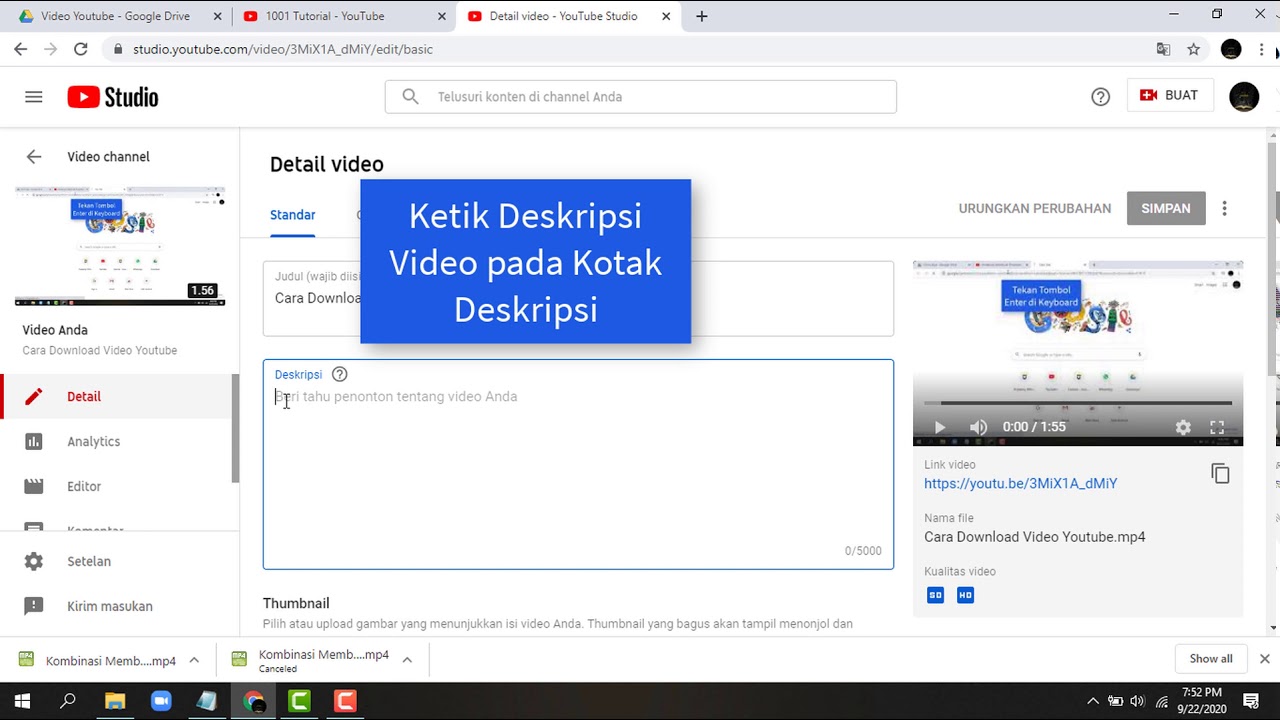Open the Help question-mark icon in header
Viewport: 1280px width, 720px height.
pyautogui.click(x=1100, y=97)
